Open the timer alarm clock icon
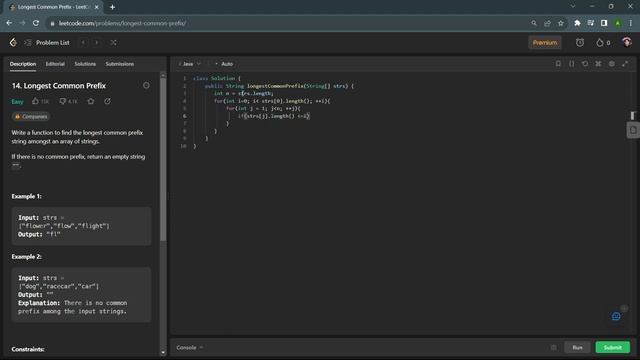This screenshot has width=640, height=360. click(x=580, y=42)
